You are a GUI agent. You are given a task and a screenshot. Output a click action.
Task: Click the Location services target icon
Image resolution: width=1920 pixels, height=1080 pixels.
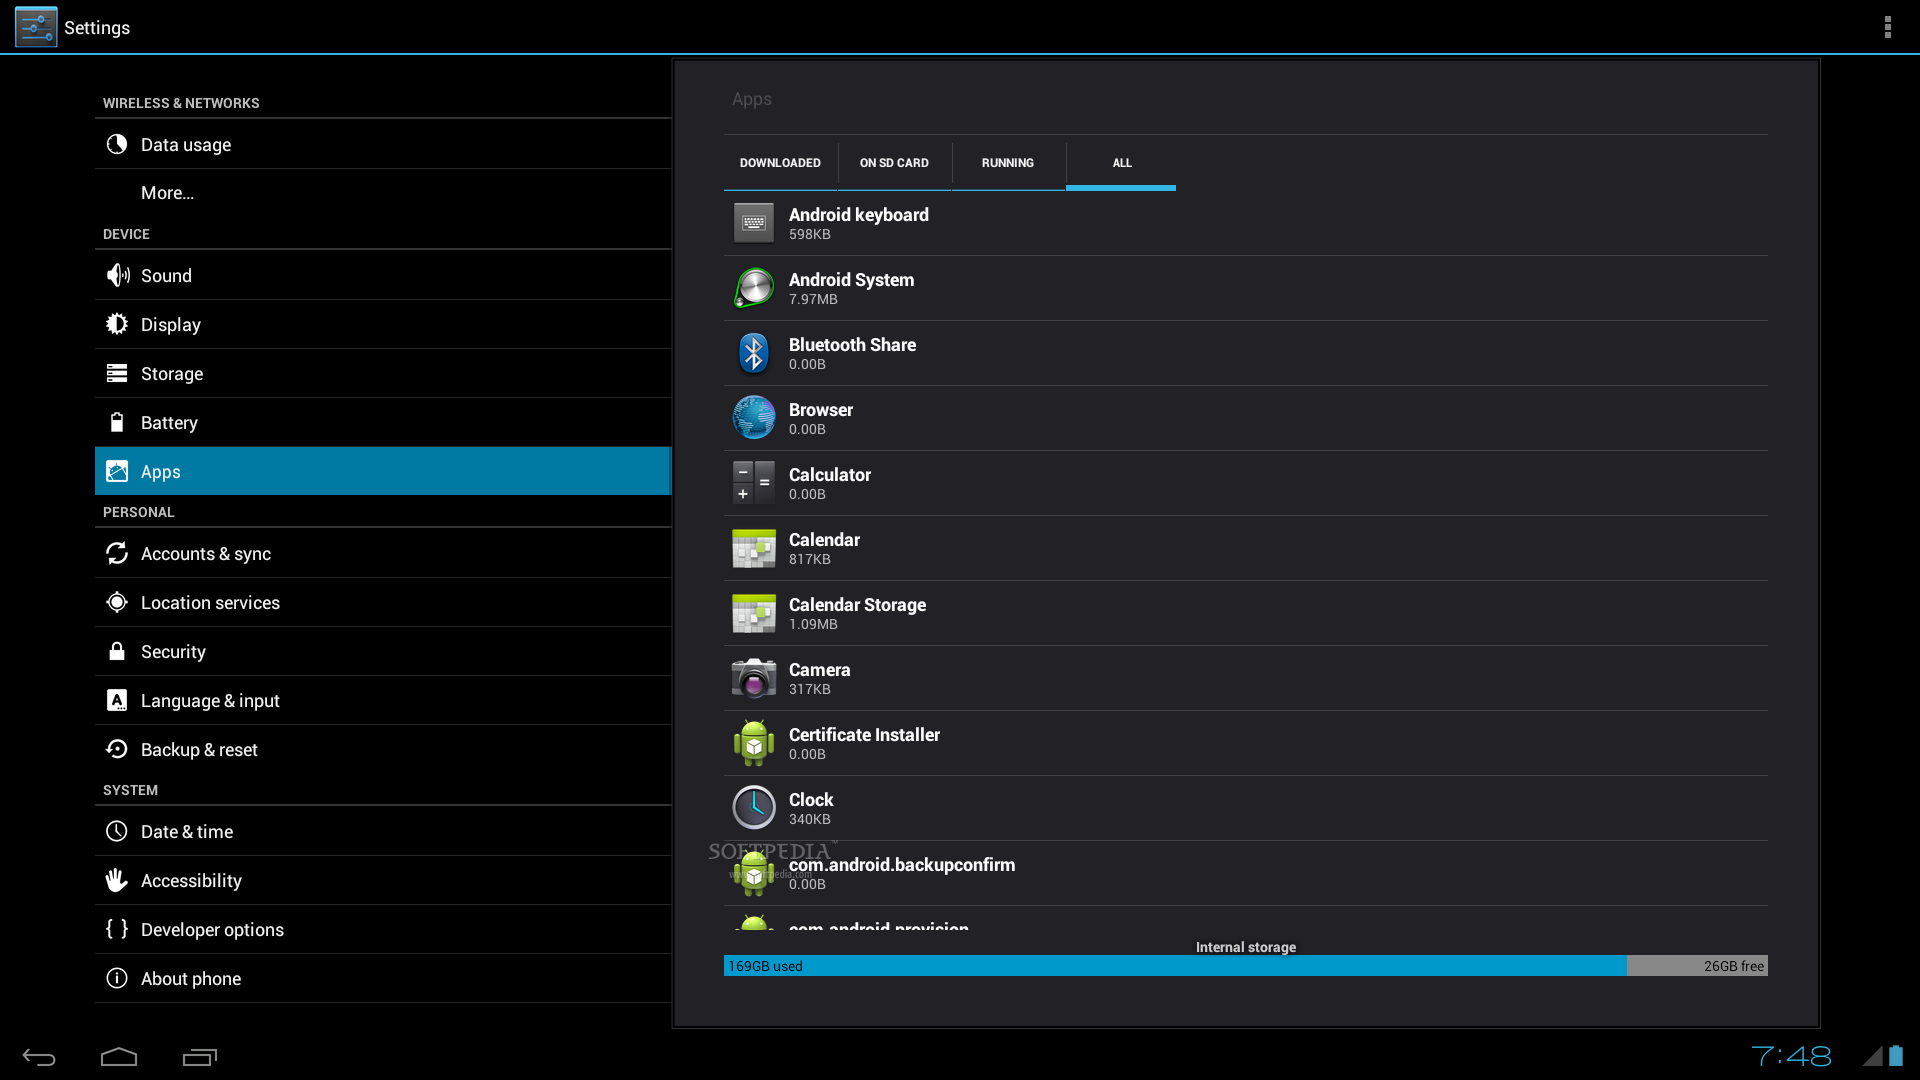[117, 602]
